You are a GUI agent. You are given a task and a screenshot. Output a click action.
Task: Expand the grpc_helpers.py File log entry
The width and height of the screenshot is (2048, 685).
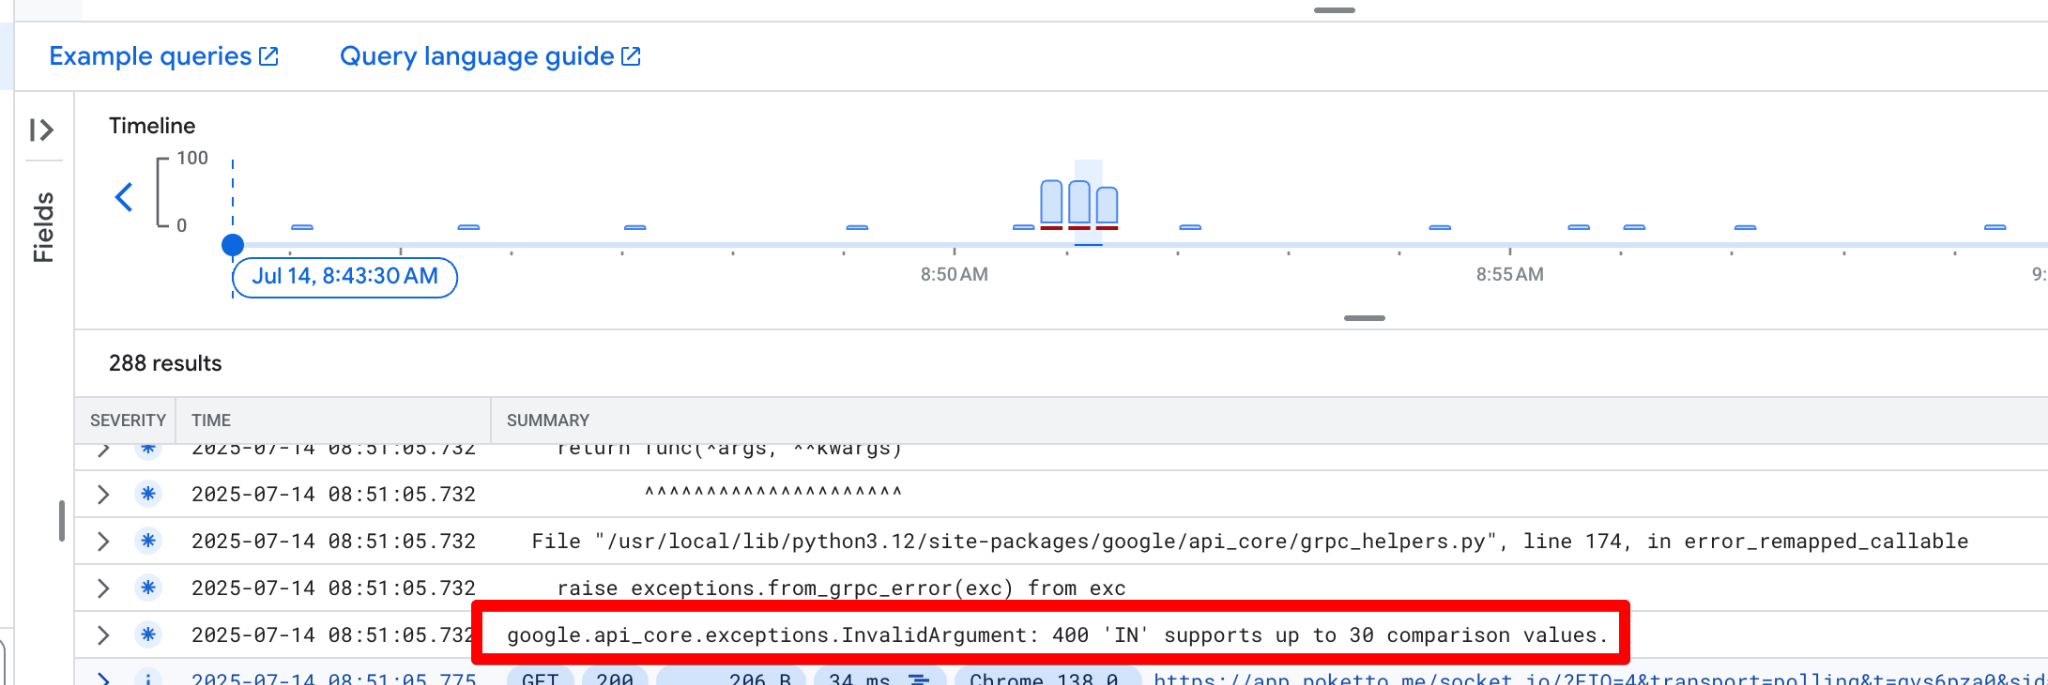[103, 541]
